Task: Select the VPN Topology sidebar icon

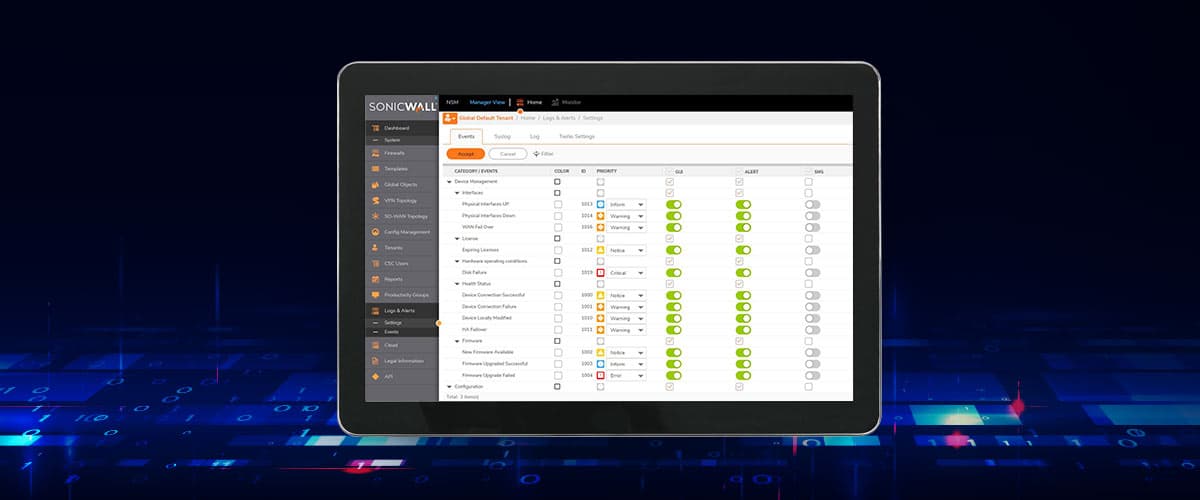Action: point(375,200)
